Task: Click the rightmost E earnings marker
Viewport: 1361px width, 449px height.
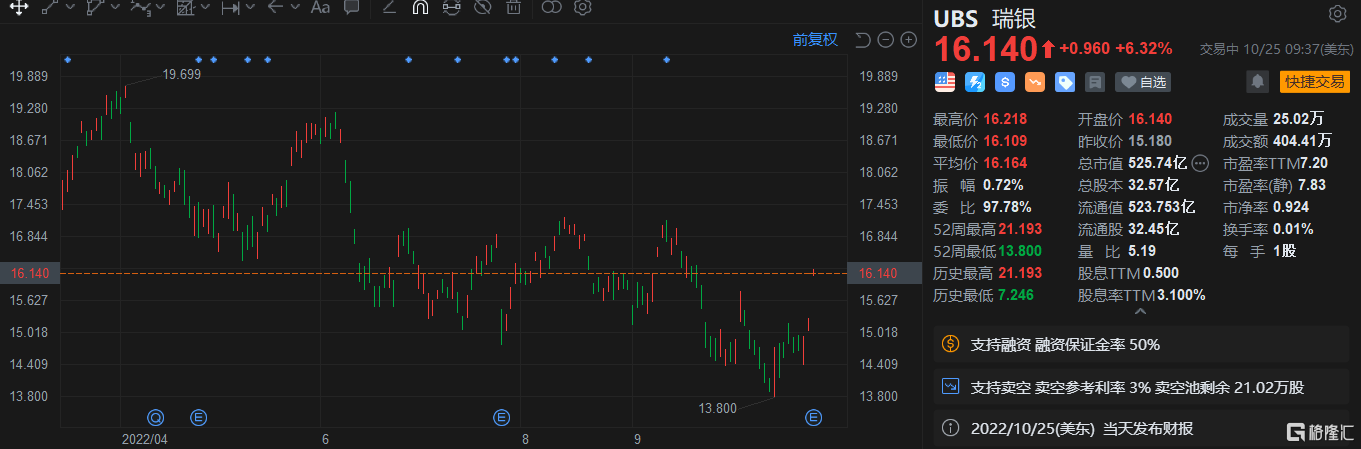Action: pyautogui.click(x=814, y=416)
